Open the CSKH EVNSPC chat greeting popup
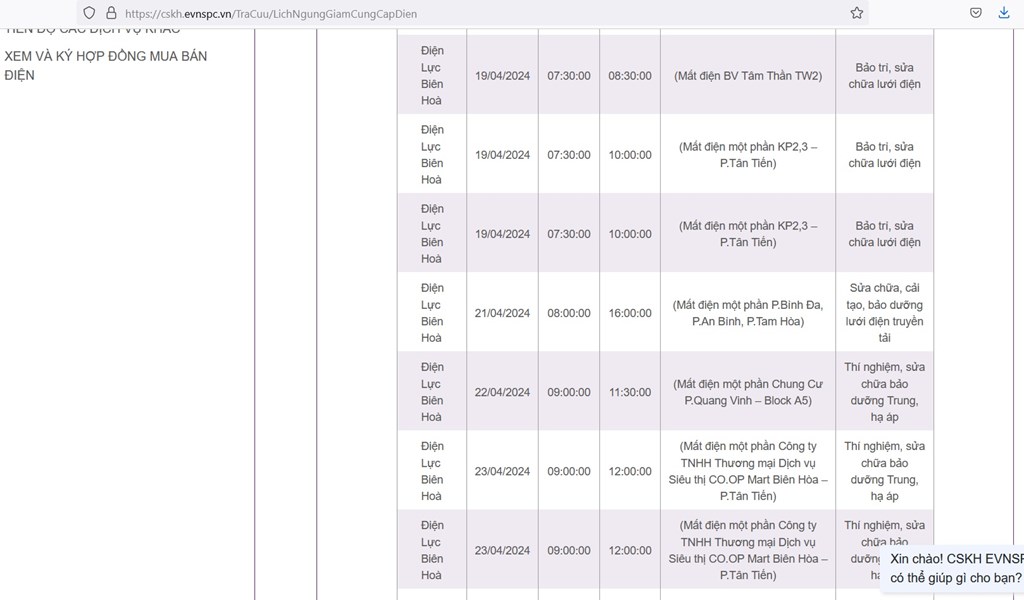 pyautogui.click(x=953, y=569)
